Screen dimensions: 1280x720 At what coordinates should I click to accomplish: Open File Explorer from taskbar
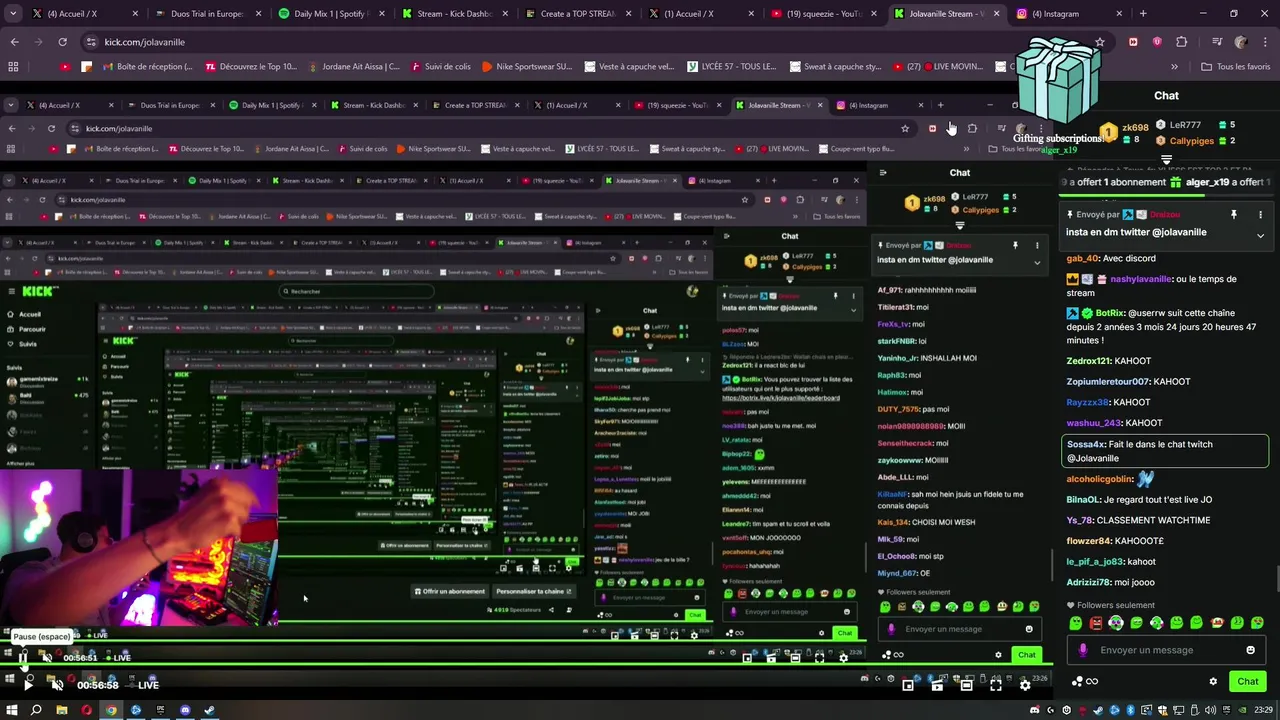click(61, 710)
